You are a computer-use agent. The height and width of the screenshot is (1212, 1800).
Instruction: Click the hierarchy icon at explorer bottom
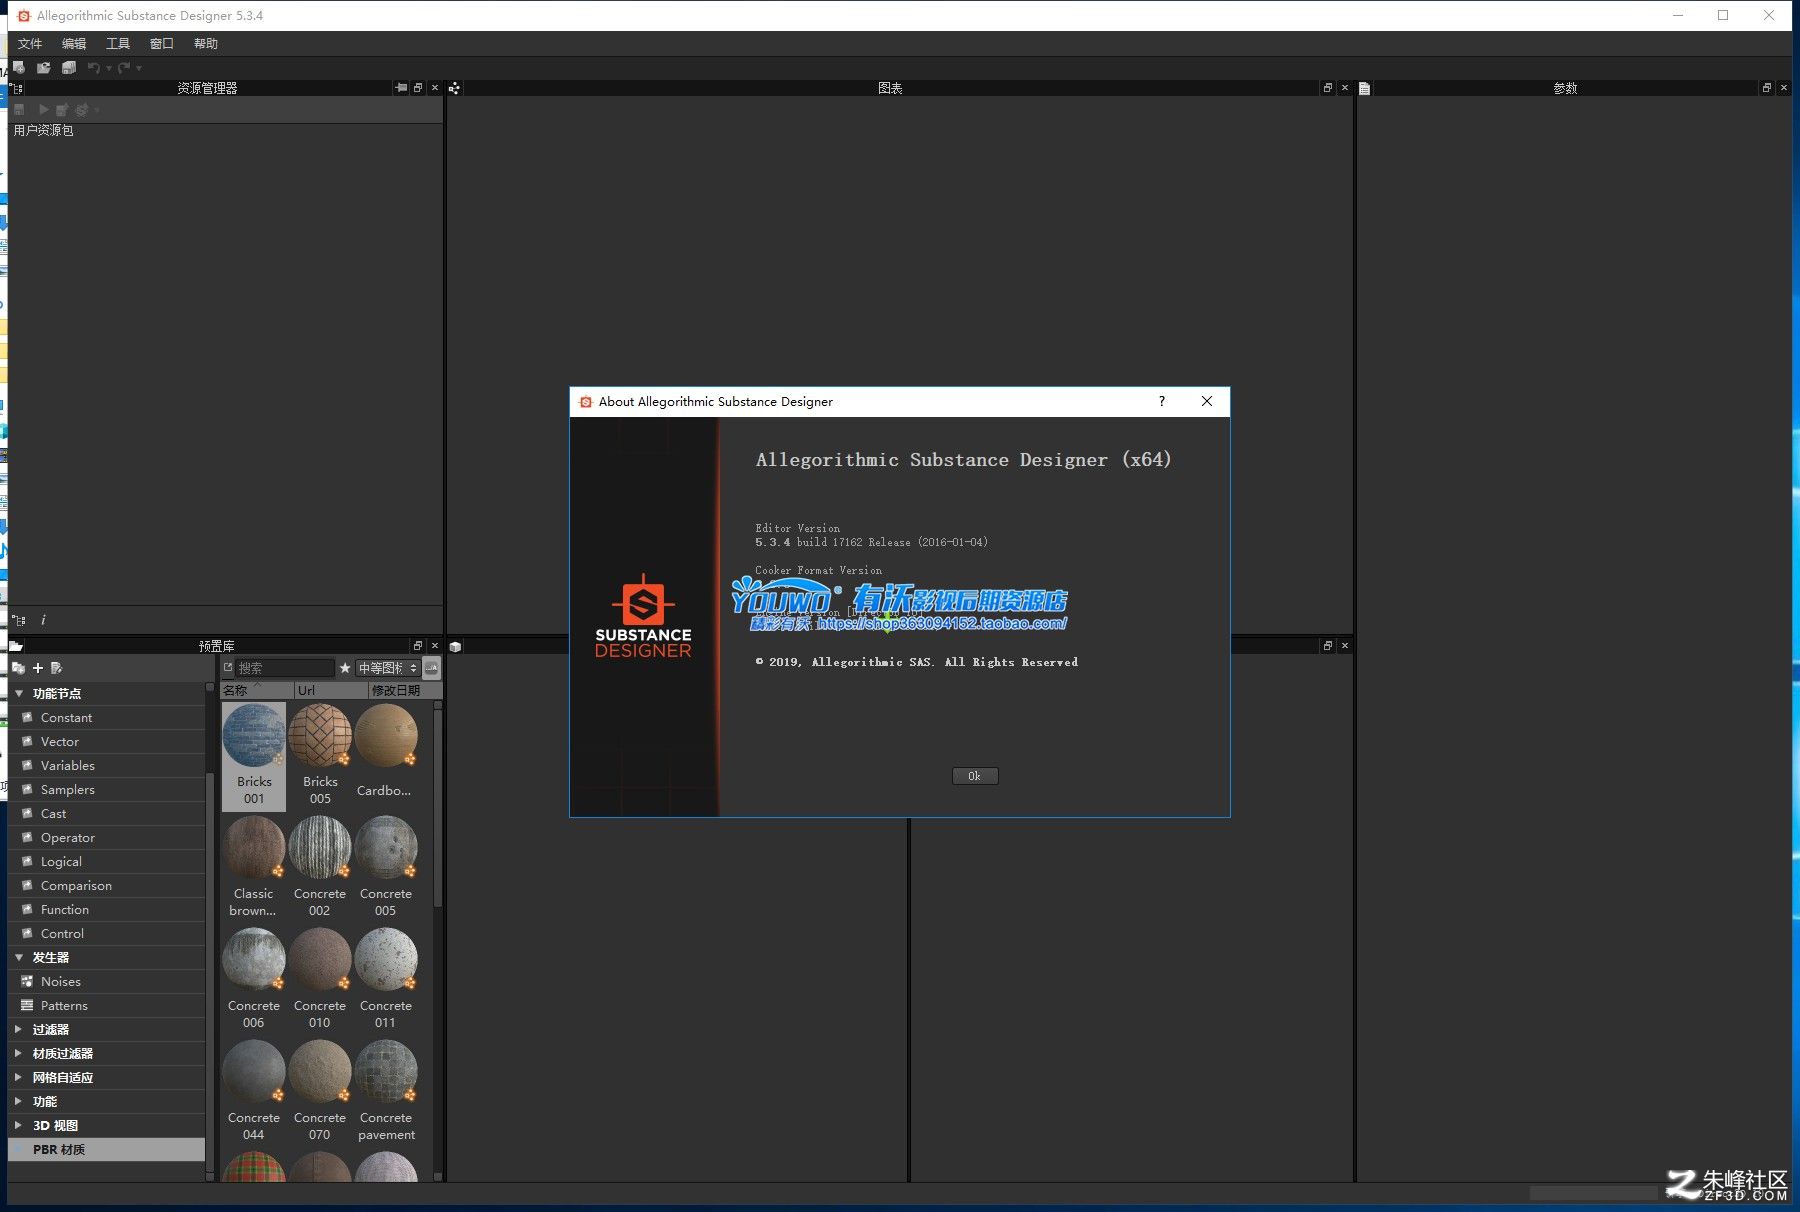(x=19, y=620)
